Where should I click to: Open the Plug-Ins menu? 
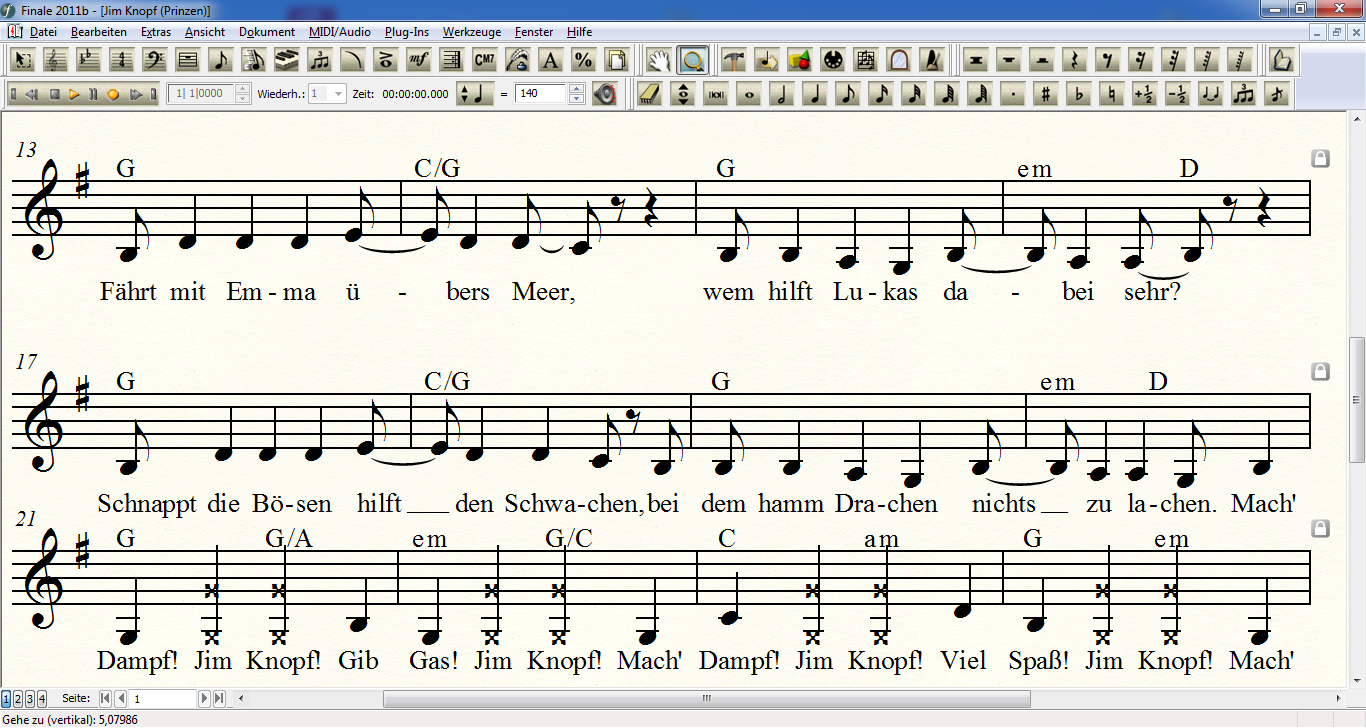(x=406, y=32)
